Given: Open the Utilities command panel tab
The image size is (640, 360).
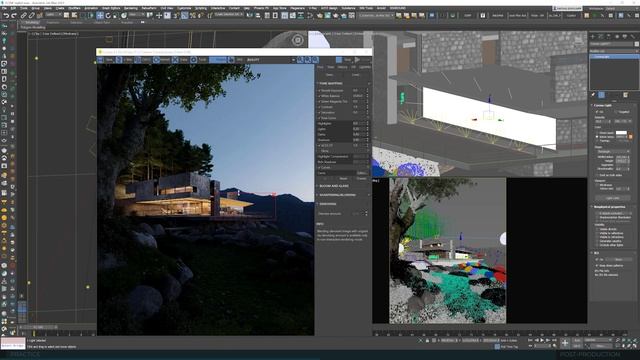Looking at the screenshot, I should coord(632,37).
